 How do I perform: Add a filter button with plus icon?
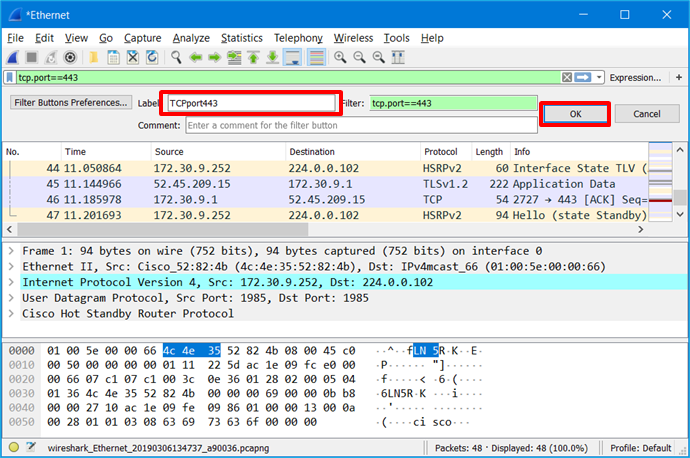coord(679,77)
